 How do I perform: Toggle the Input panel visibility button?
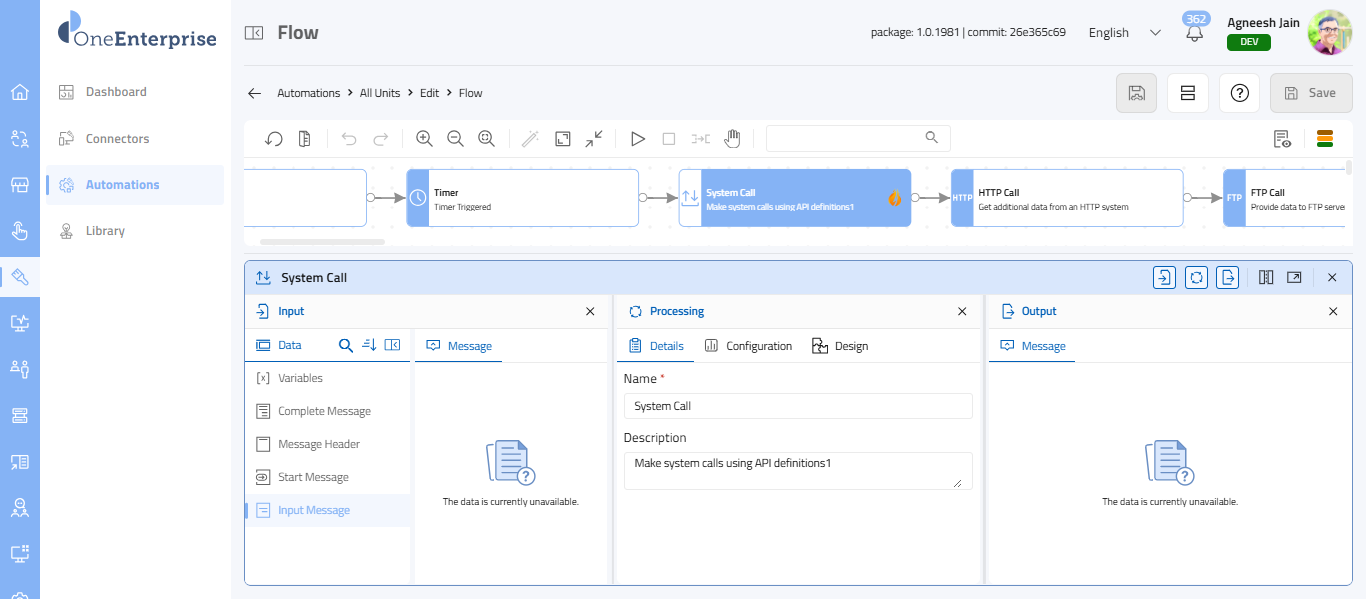(x=1164, y=278)
